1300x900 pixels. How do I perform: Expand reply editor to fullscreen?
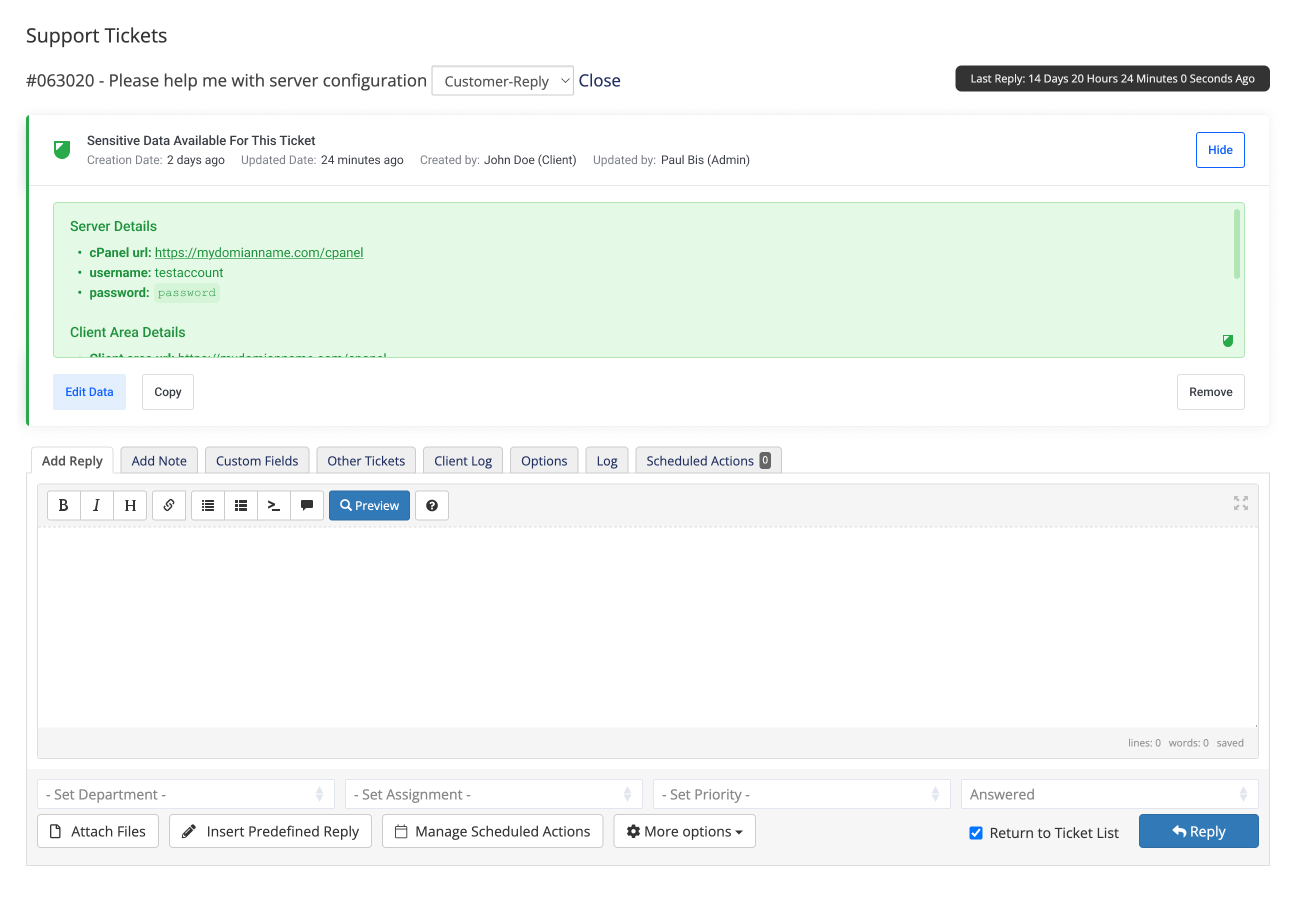1241,503
